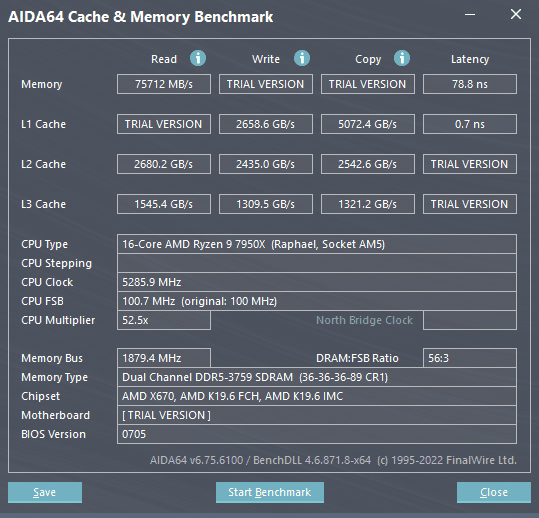Click the Copy column header
This screenshot has height=518, width=539.
368,59
